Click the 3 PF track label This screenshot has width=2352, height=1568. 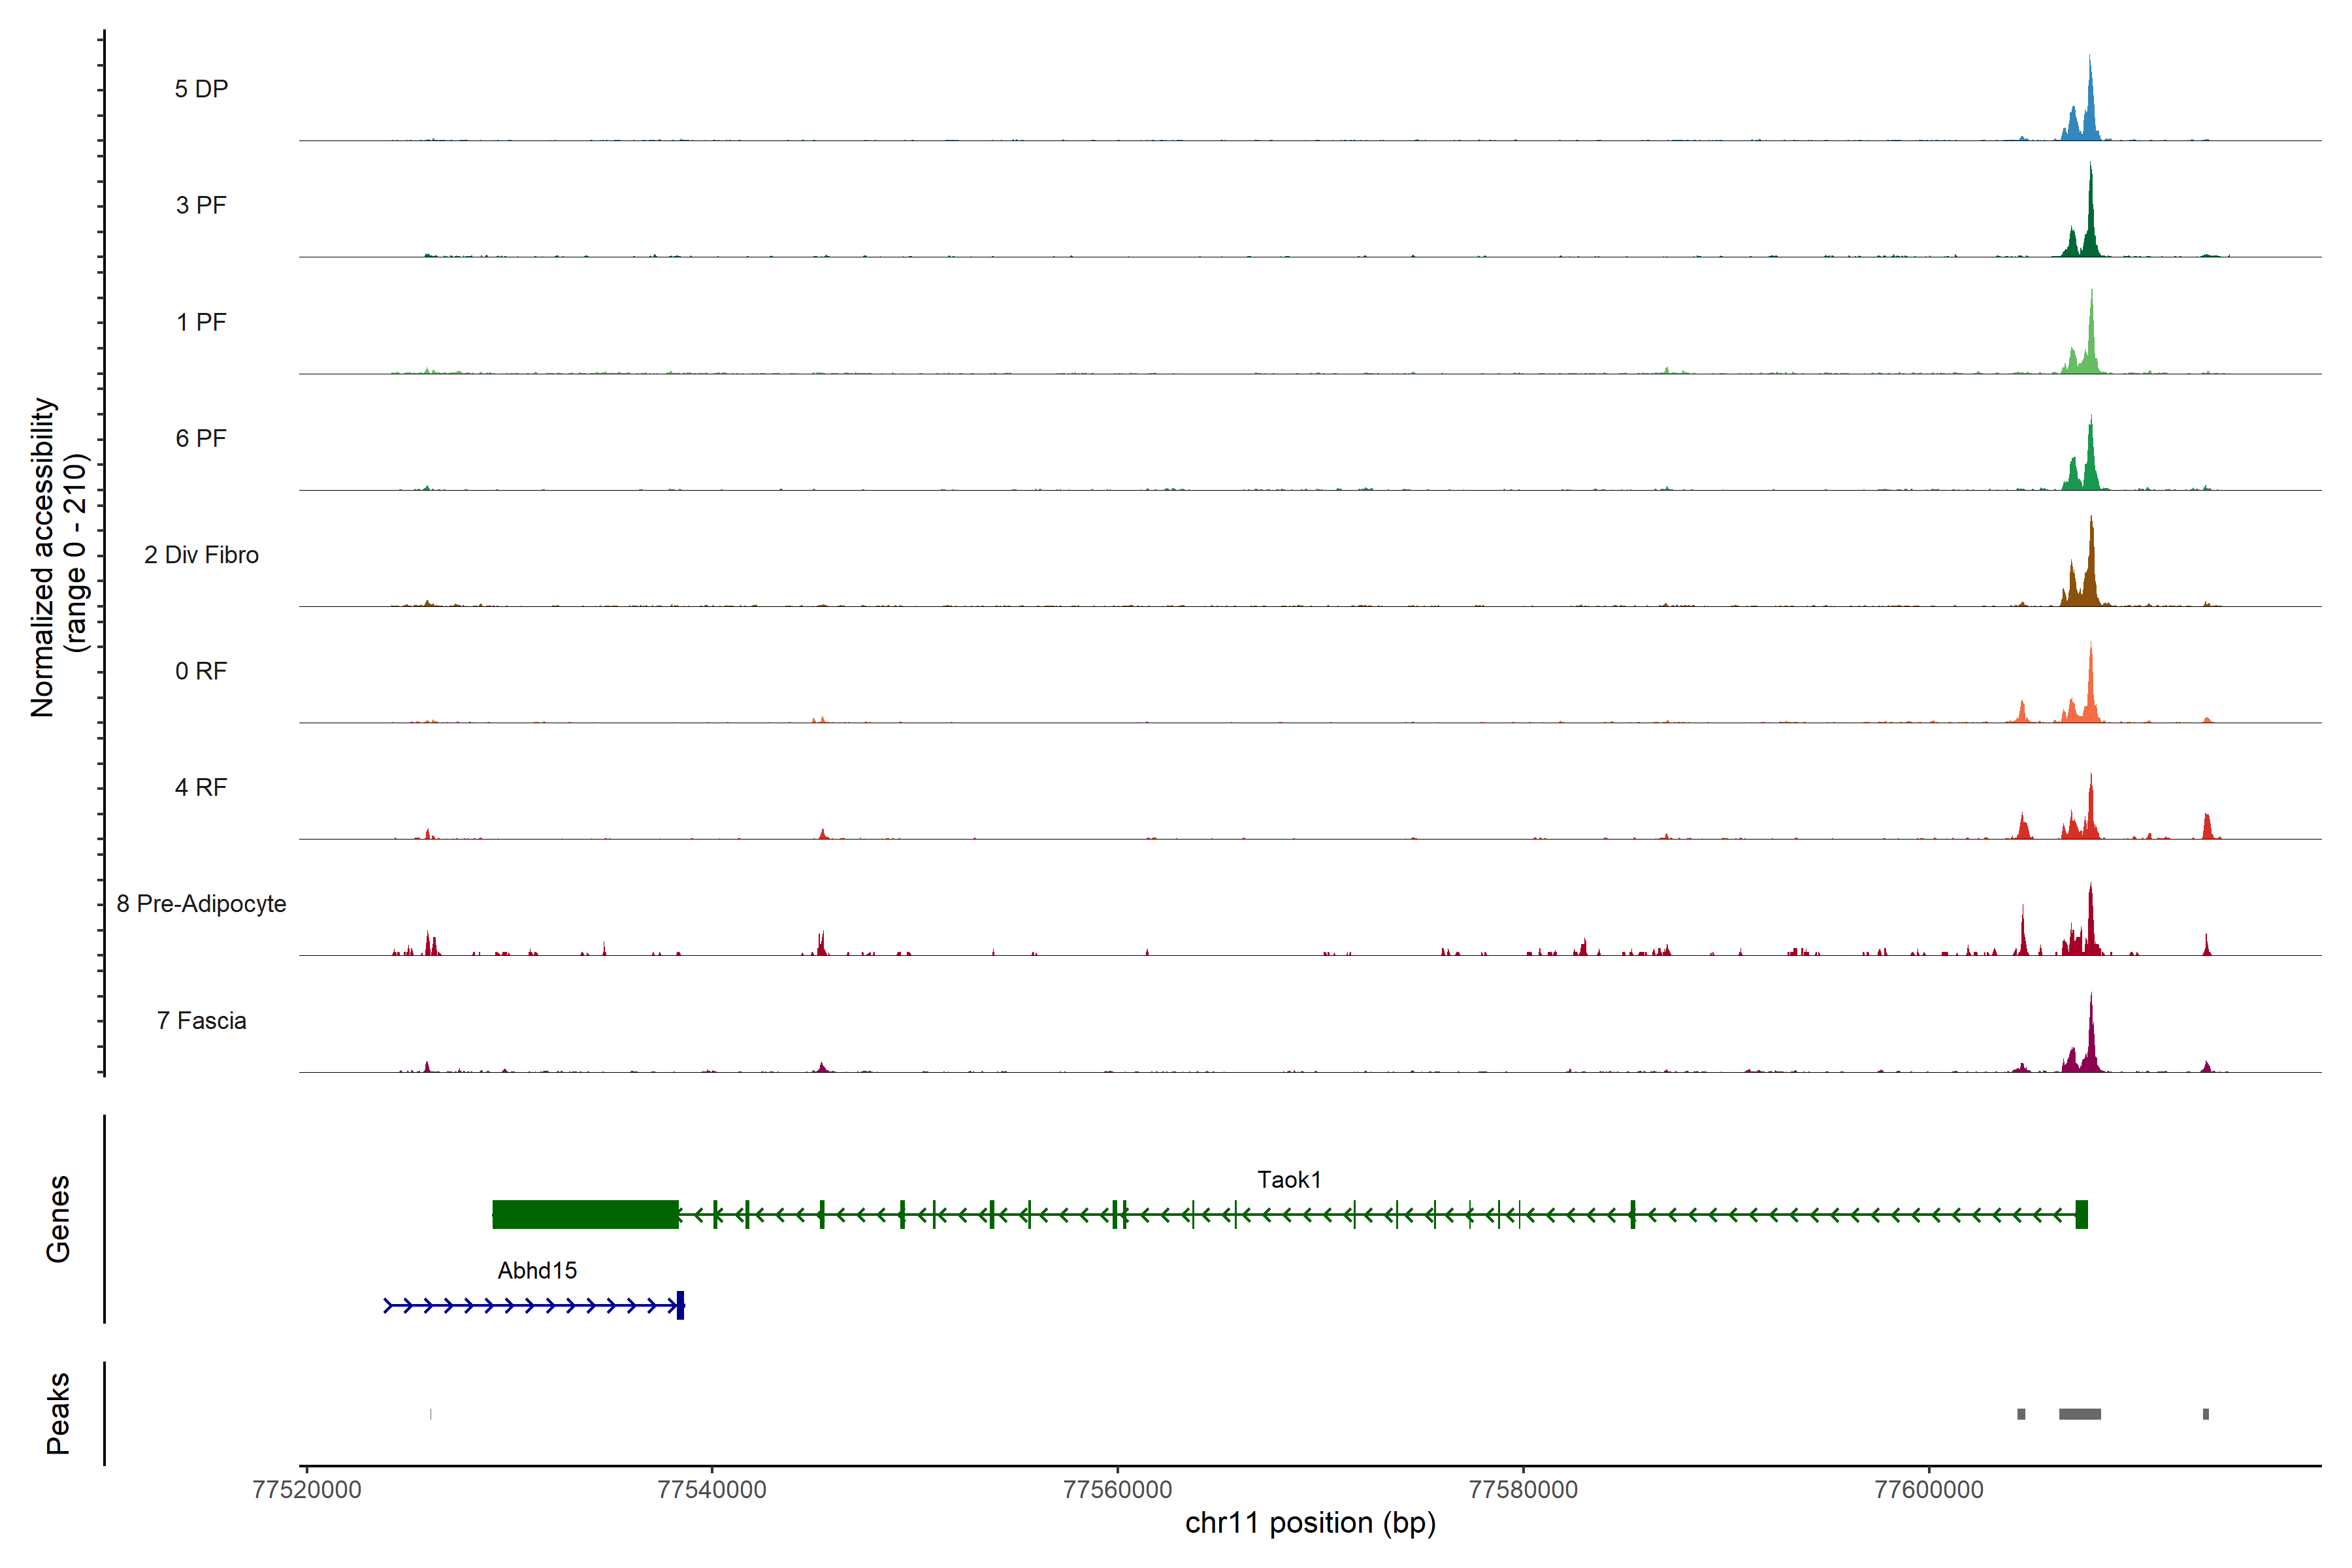pyautogui.click(x=201, y=205)
